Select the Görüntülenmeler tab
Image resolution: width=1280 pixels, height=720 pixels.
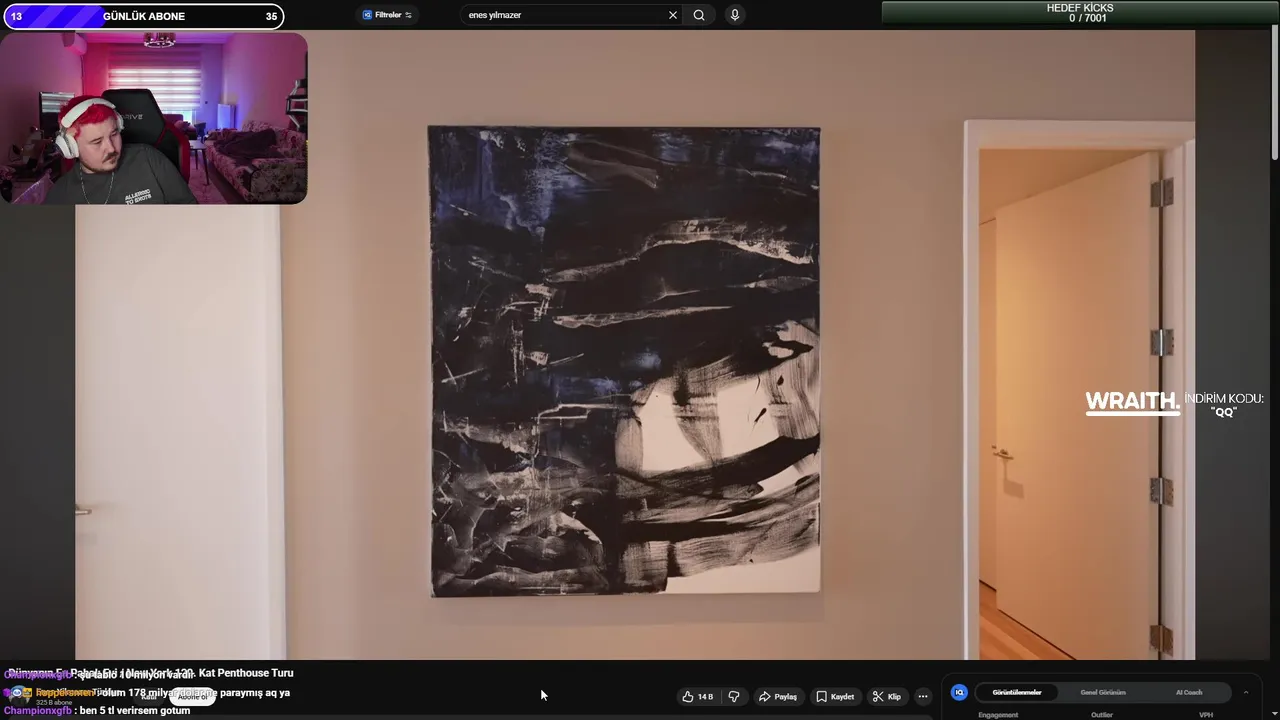coord(1017,692)
